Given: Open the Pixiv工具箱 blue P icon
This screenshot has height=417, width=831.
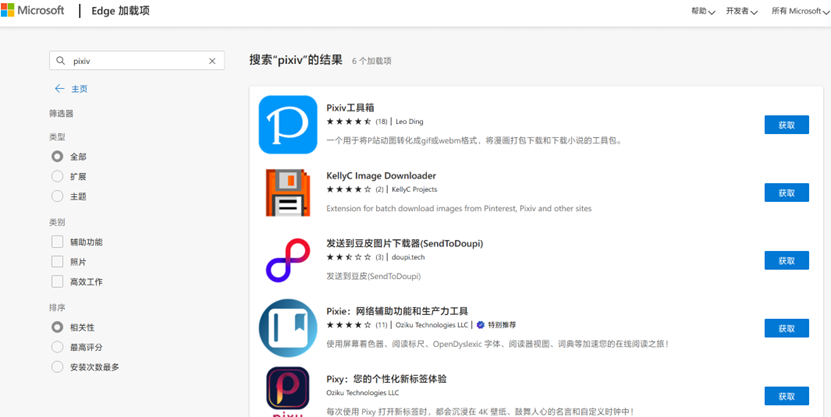Looking at the screenshot, I should click(x=288, y=125).
